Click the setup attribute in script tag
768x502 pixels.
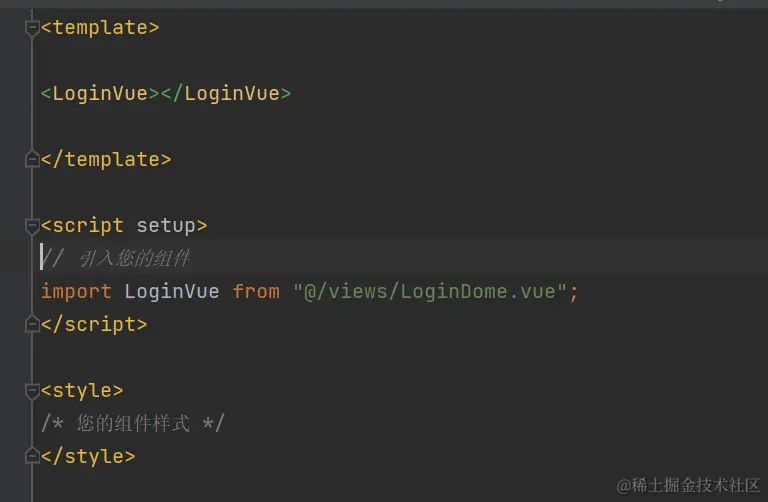tap(166, 226)
